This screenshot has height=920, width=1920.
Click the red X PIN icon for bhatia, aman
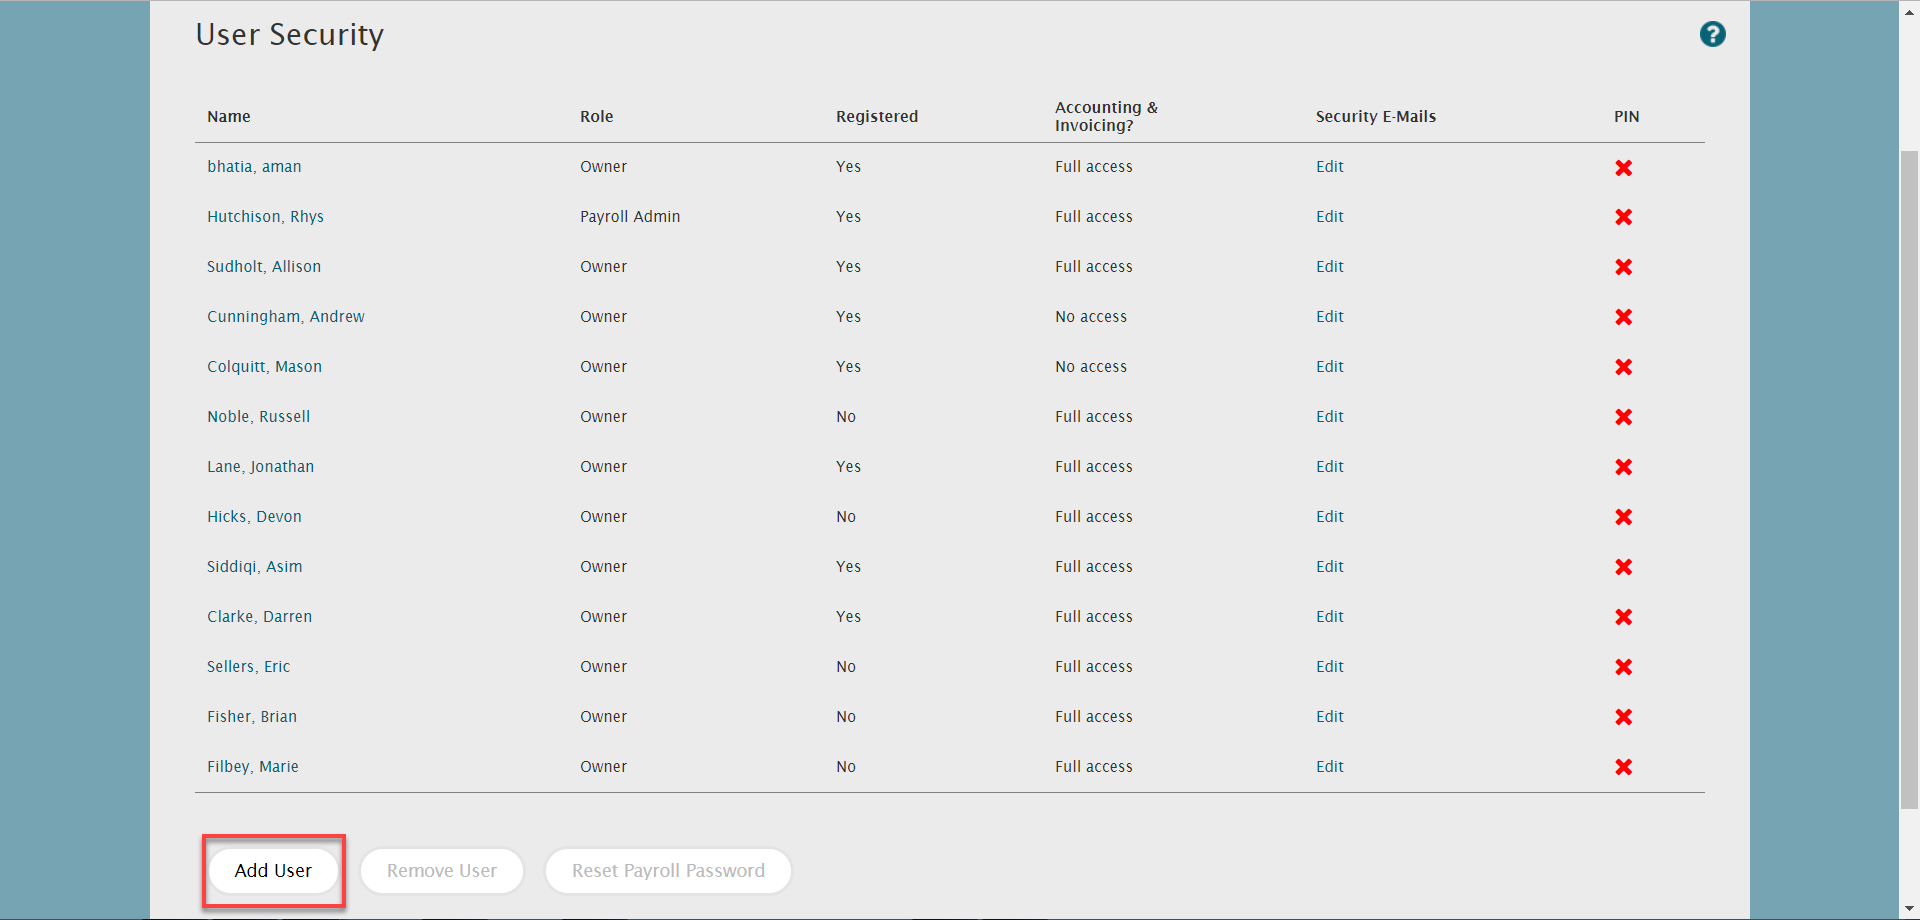[x=1623, y=168]
